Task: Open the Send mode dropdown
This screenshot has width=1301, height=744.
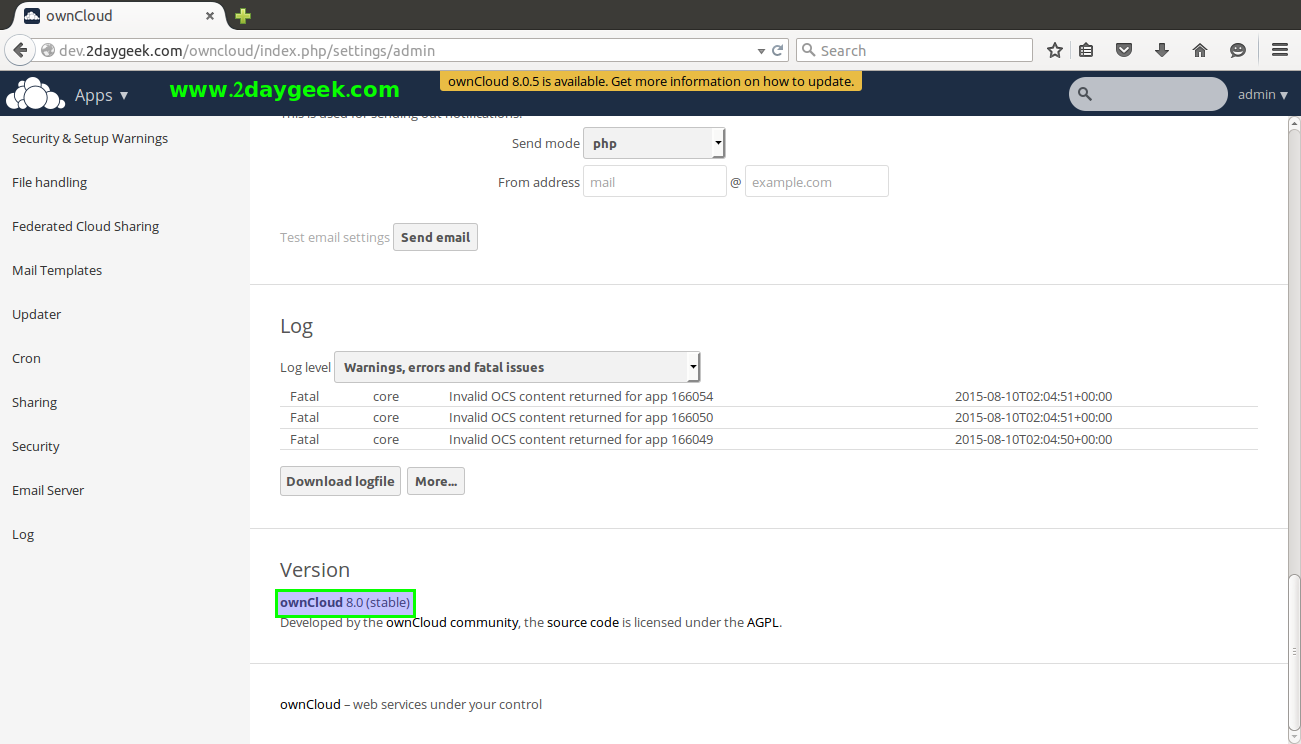Action: [x=654, y=143]
